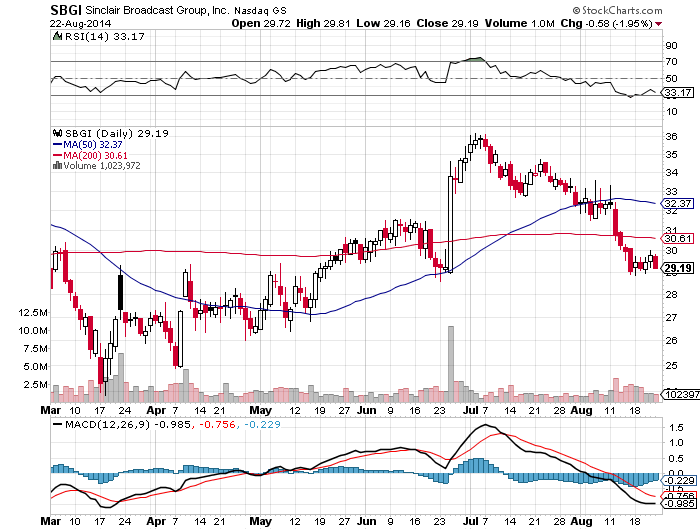This screenshot has width=700, height=530.
Task: Click the Apr label on MACD axis
Action: click(156, 521)
